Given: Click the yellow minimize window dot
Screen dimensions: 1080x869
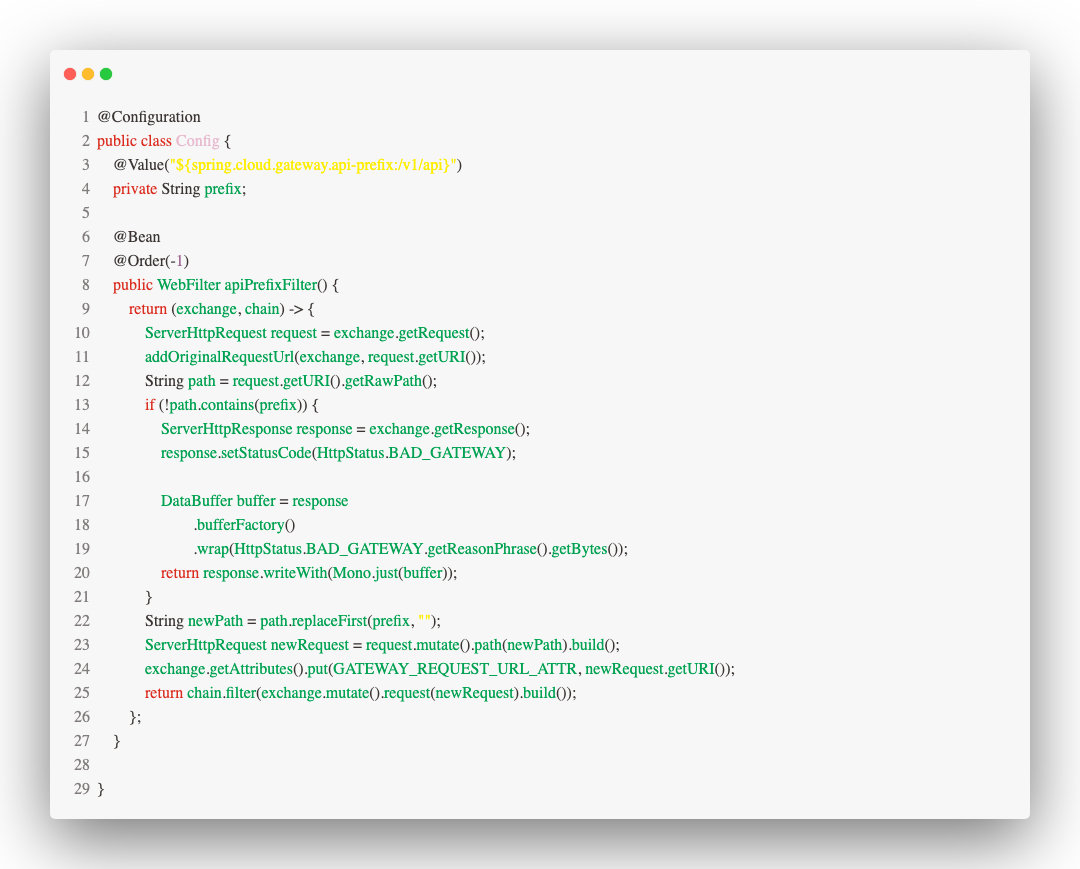Looking at the screenshot, I should coord(87,74).
